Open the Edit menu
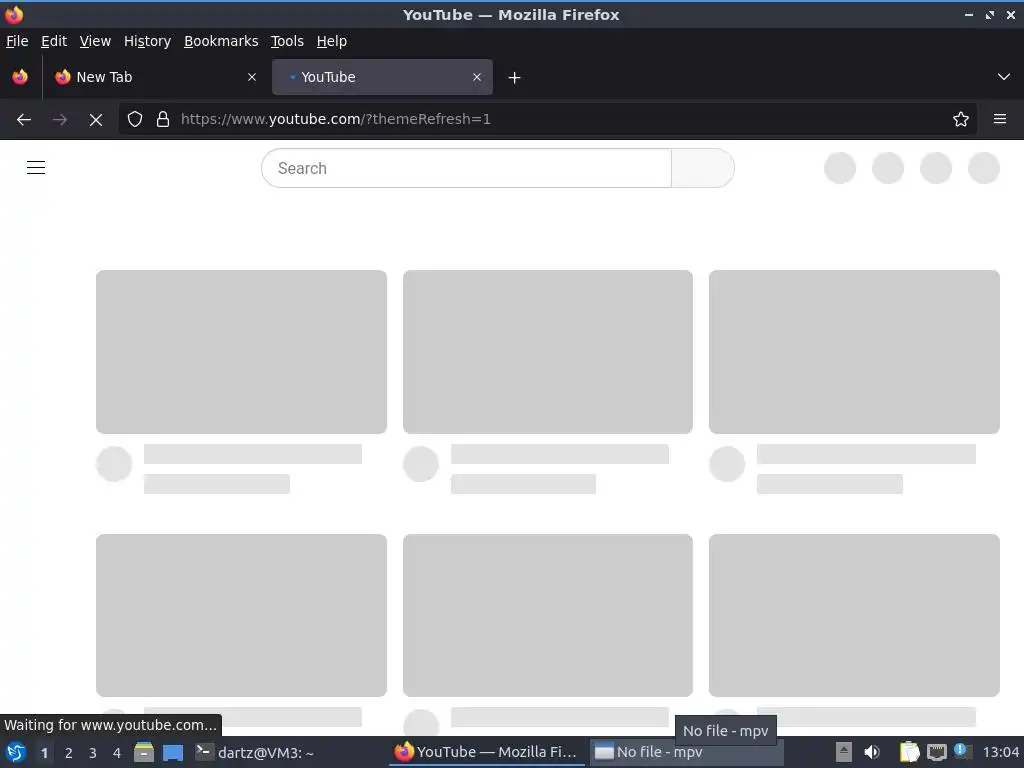This screenshot has height=768, width=1024. tap(54, 41)
